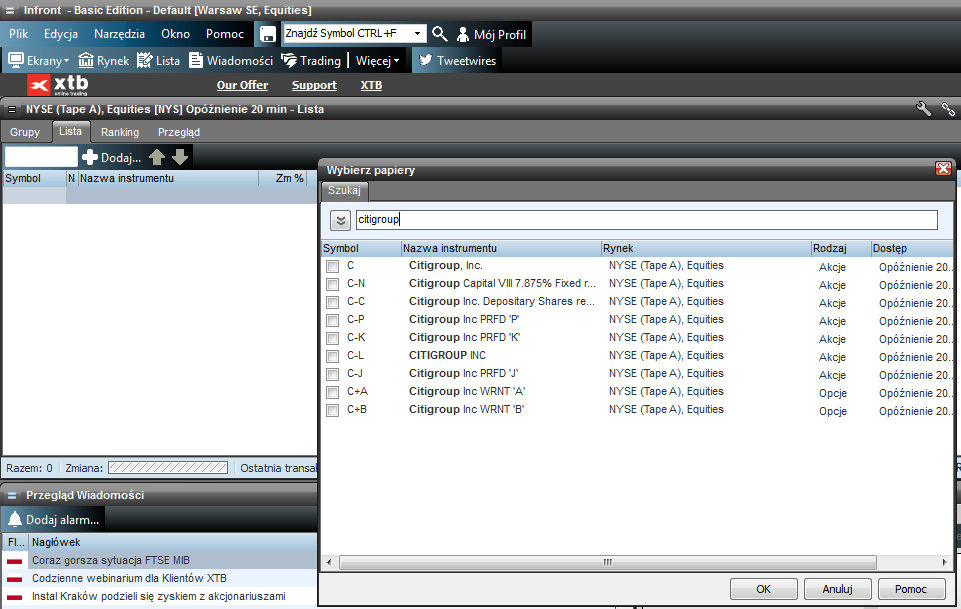
Task: Click the OK button
Action: (764, 589)
